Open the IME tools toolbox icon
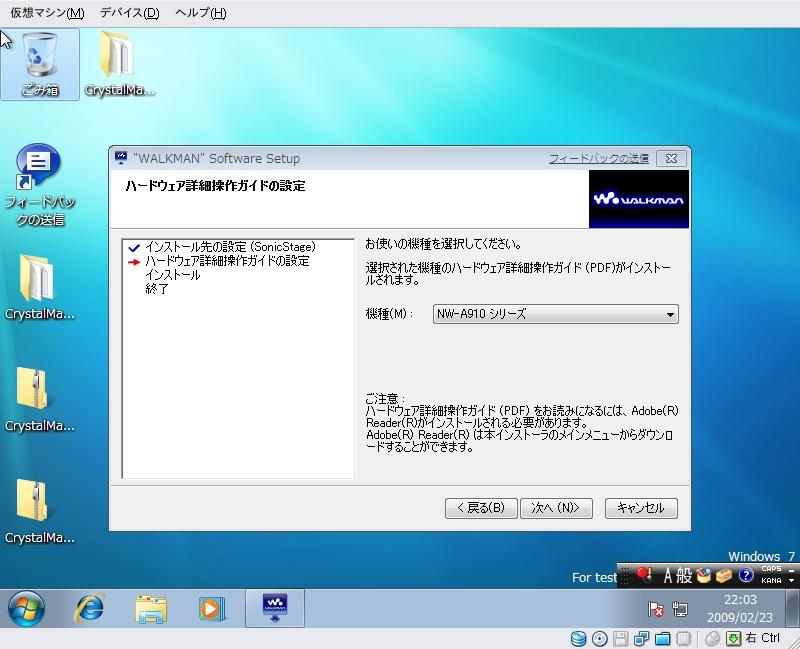 724,576
